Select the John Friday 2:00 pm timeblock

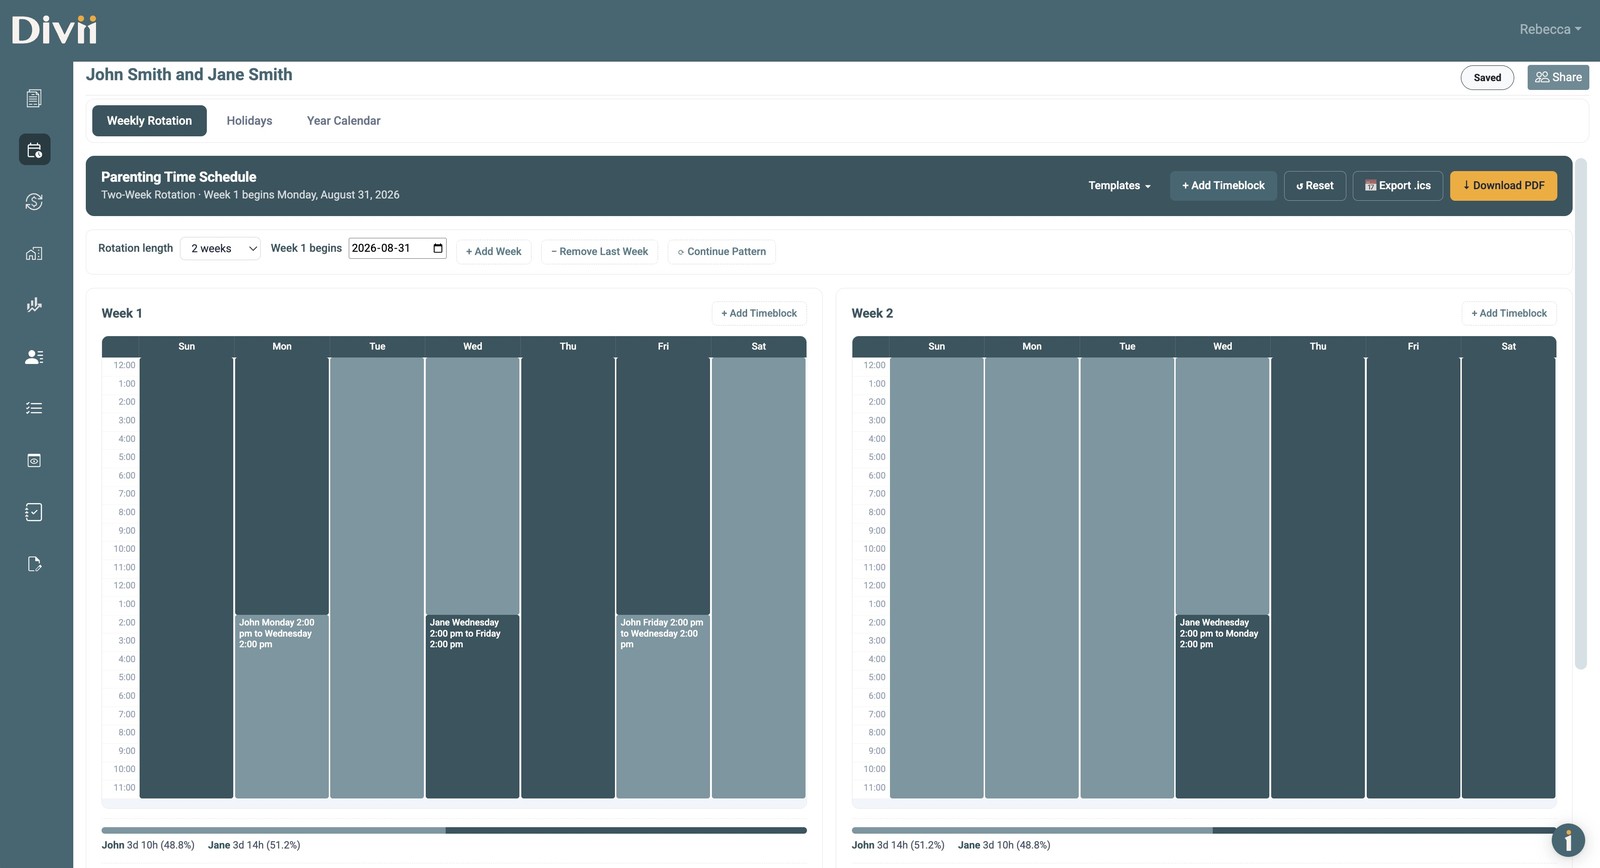click(x=663, y=706)
